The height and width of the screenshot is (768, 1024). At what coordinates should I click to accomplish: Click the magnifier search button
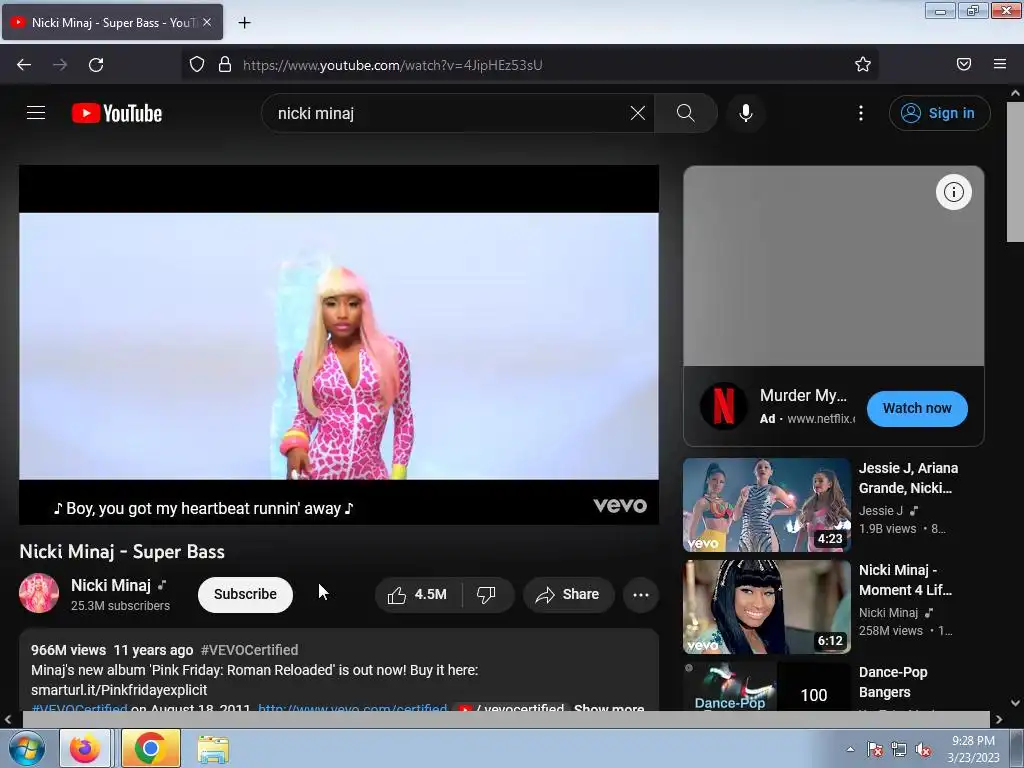[x=686, y=113]
